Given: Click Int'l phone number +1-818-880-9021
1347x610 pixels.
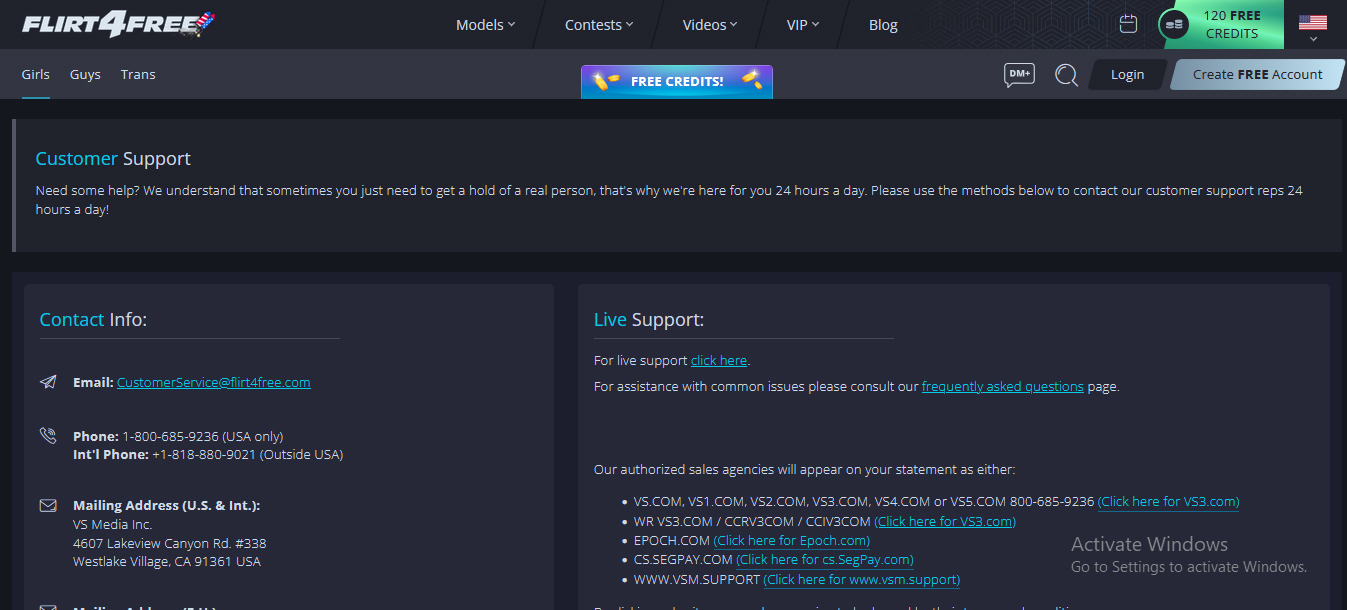Looking at the screenshot, I should pyautogui.click(x=247, y=454).
